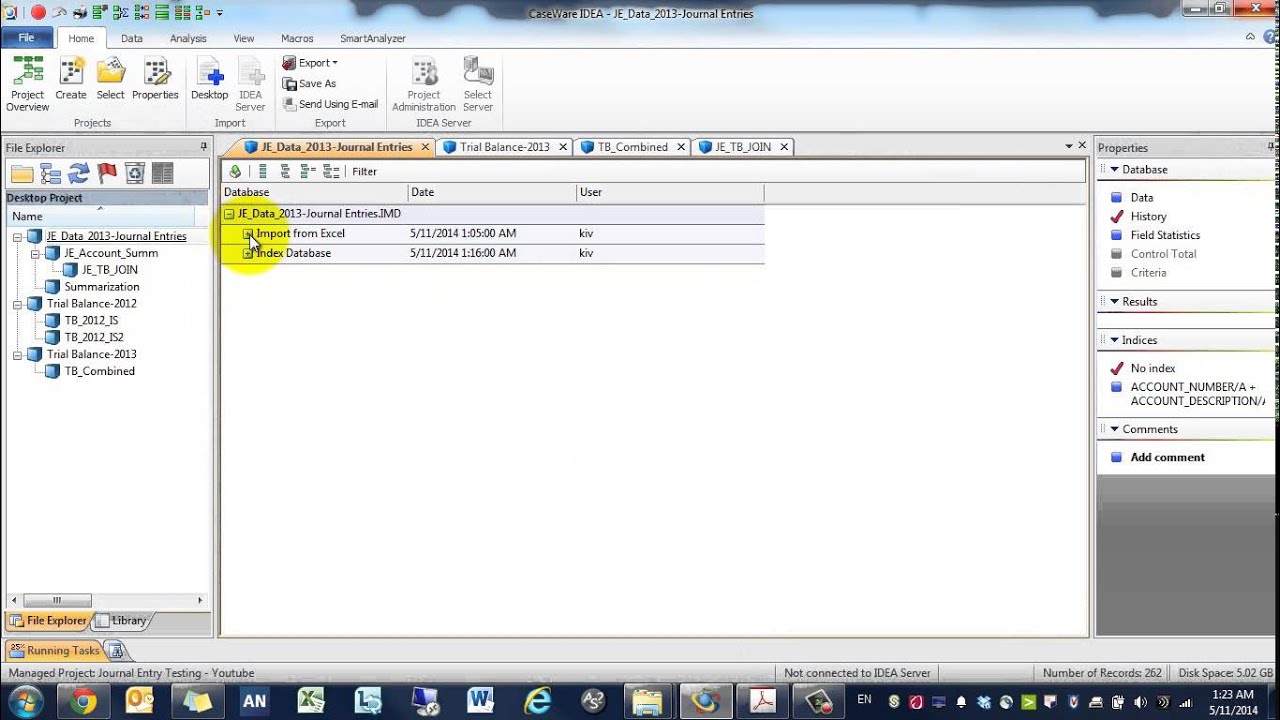Switch to the Trial Balance-2013 document tab

coord(505,147)
